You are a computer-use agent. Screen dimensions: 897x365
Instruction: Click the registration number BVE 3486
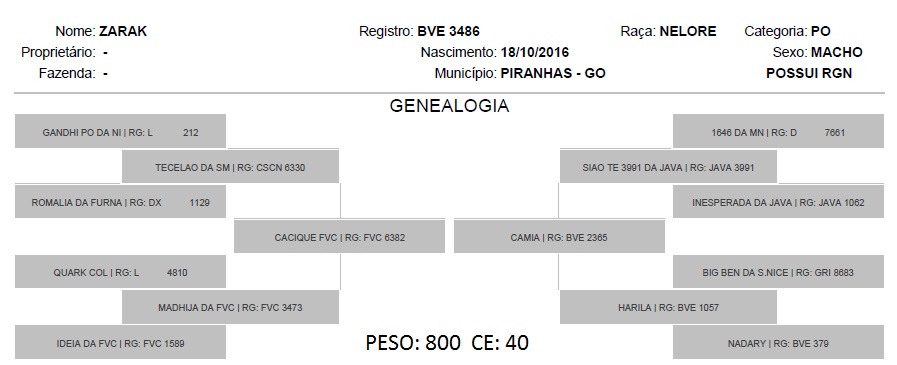[448, 31]
